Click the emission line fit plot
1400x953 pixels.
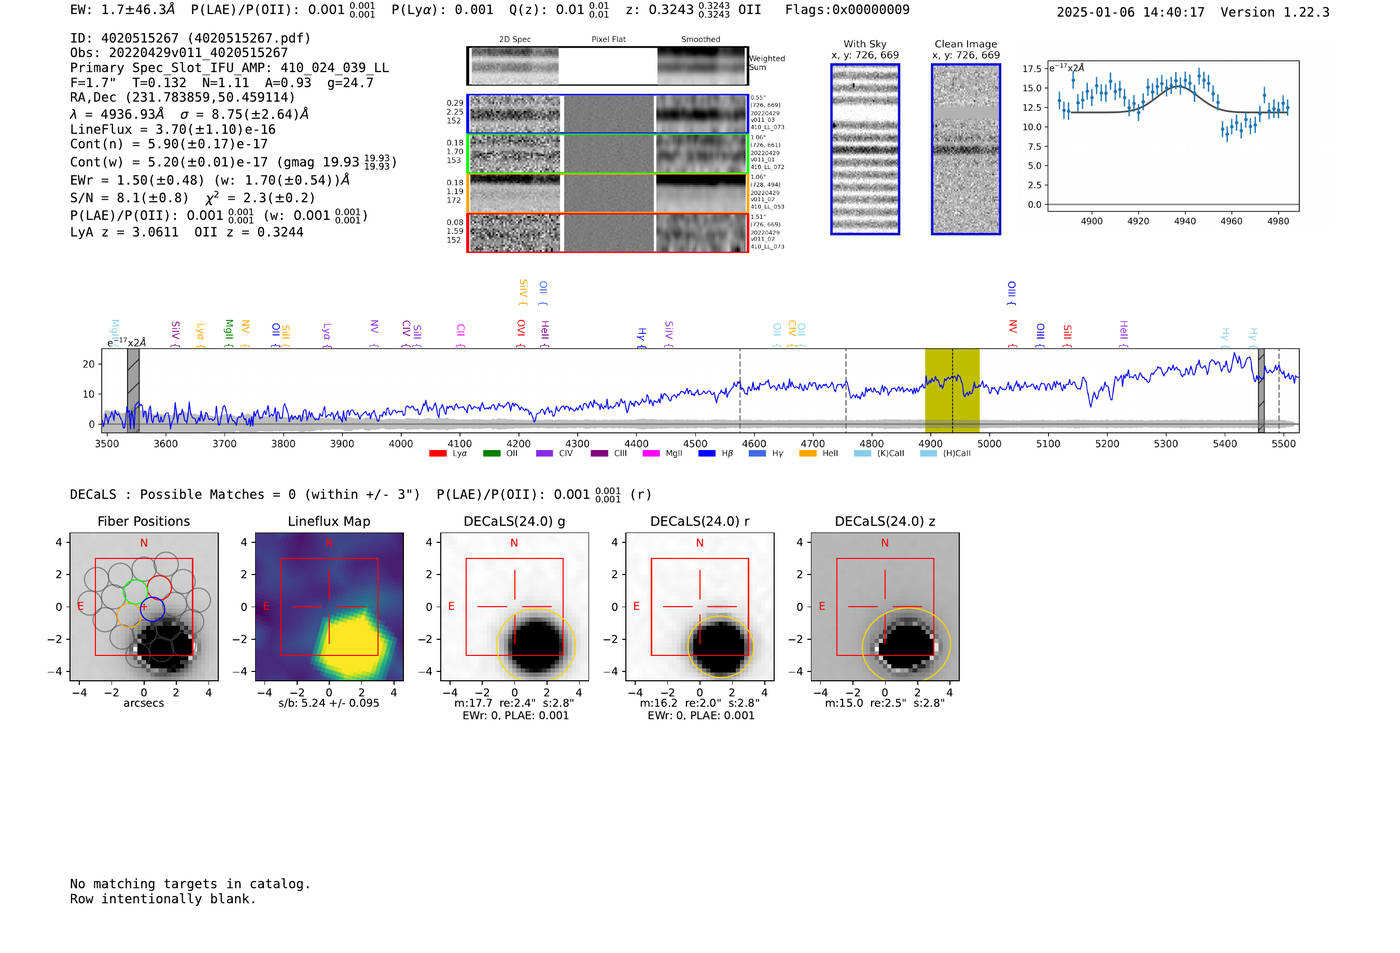pyautogui.click(x=1172, y=136)
